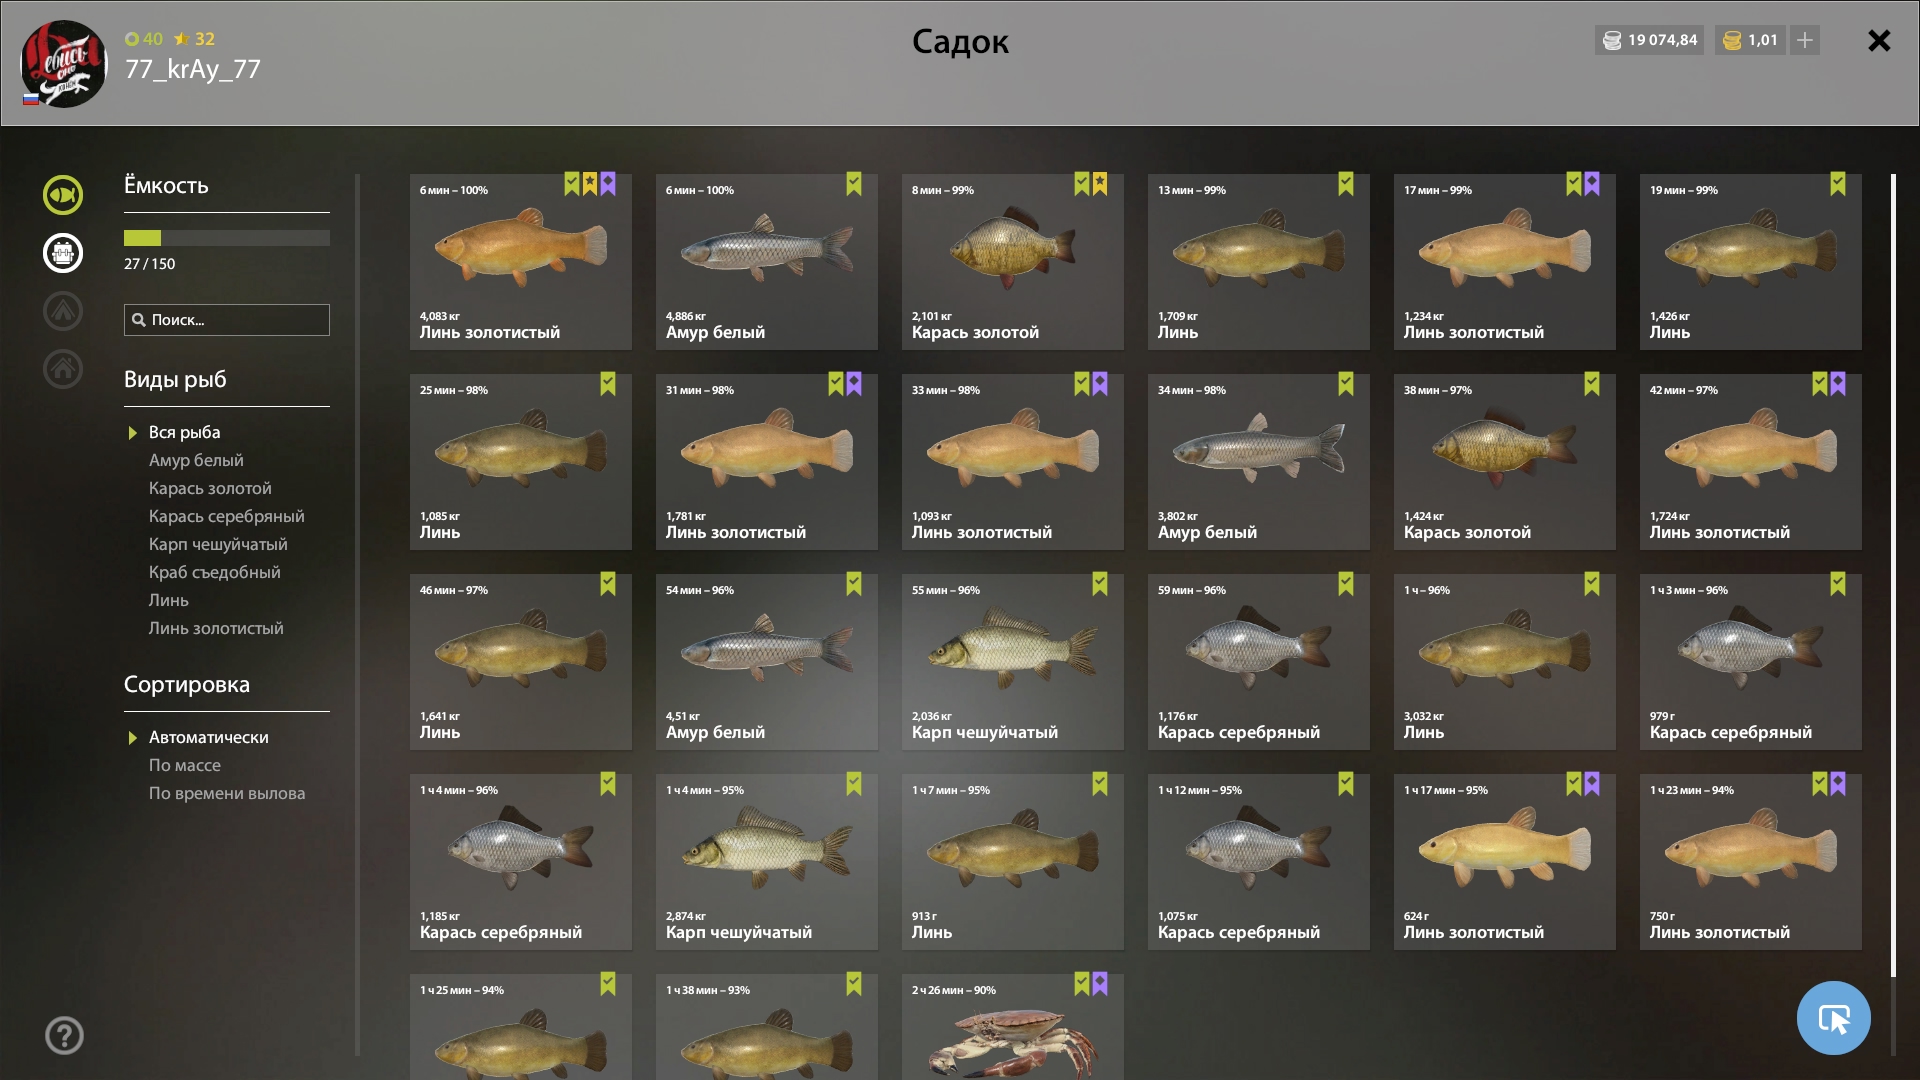Open the fish keepnet sidebar icon
Viewport: 1920px width, 1080px height.
coord(62,195)
